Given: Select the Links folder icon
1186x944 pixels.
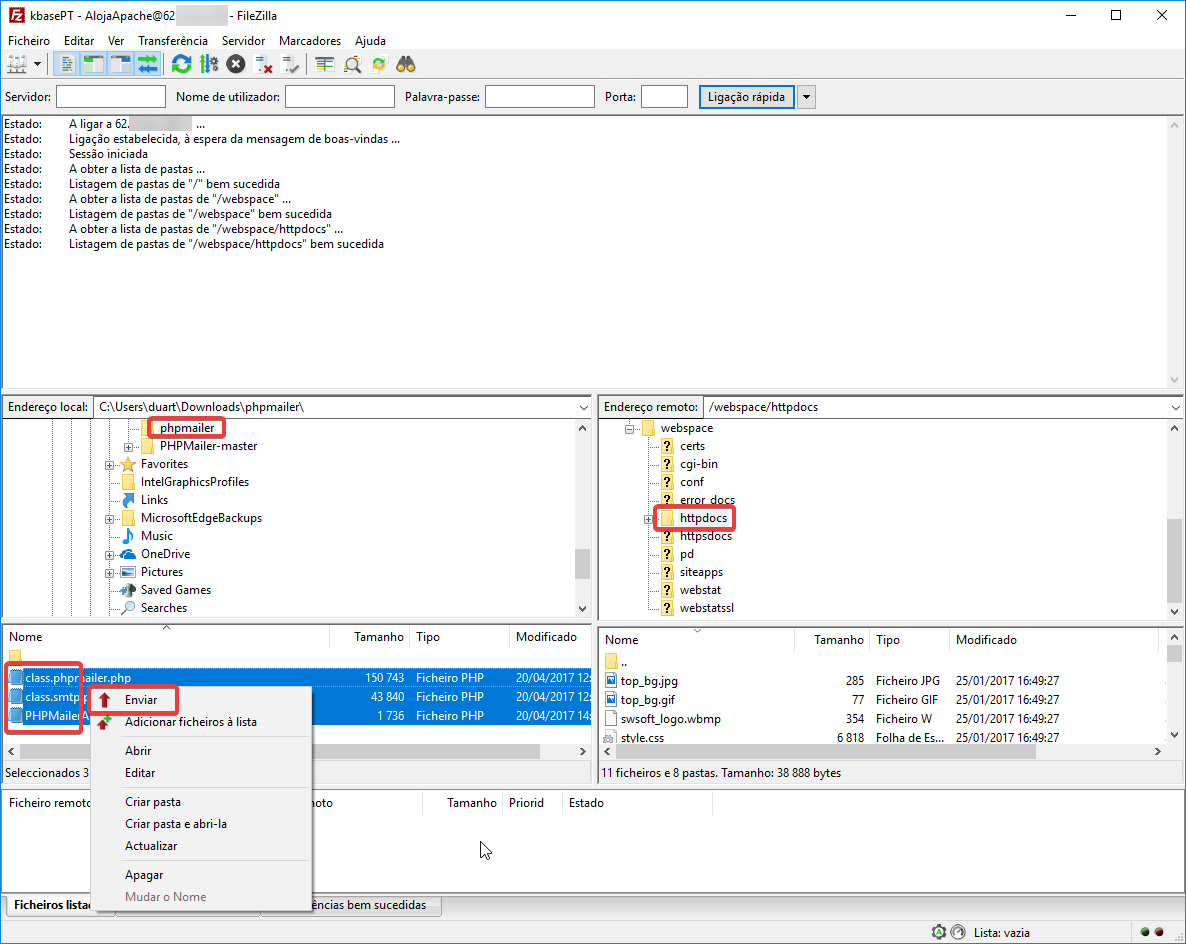Looking at the screenshot, I should (129, 500).
